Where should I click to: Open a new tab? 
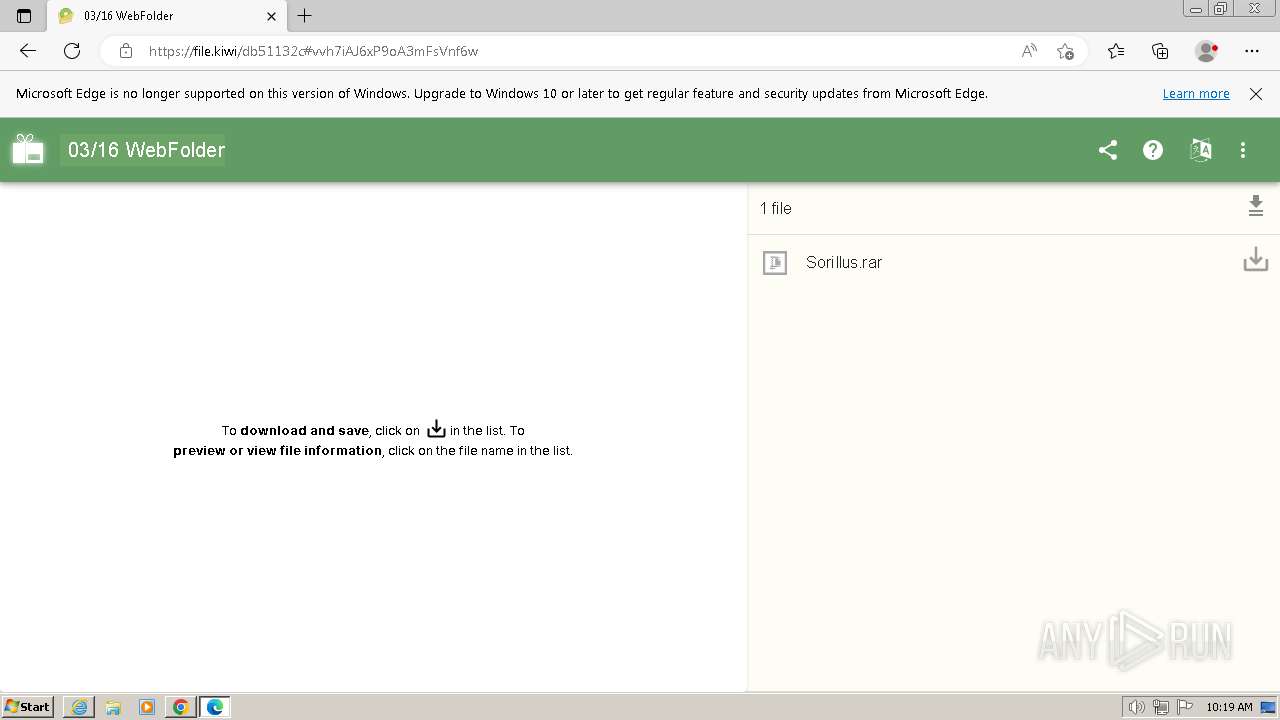point(305,16)
